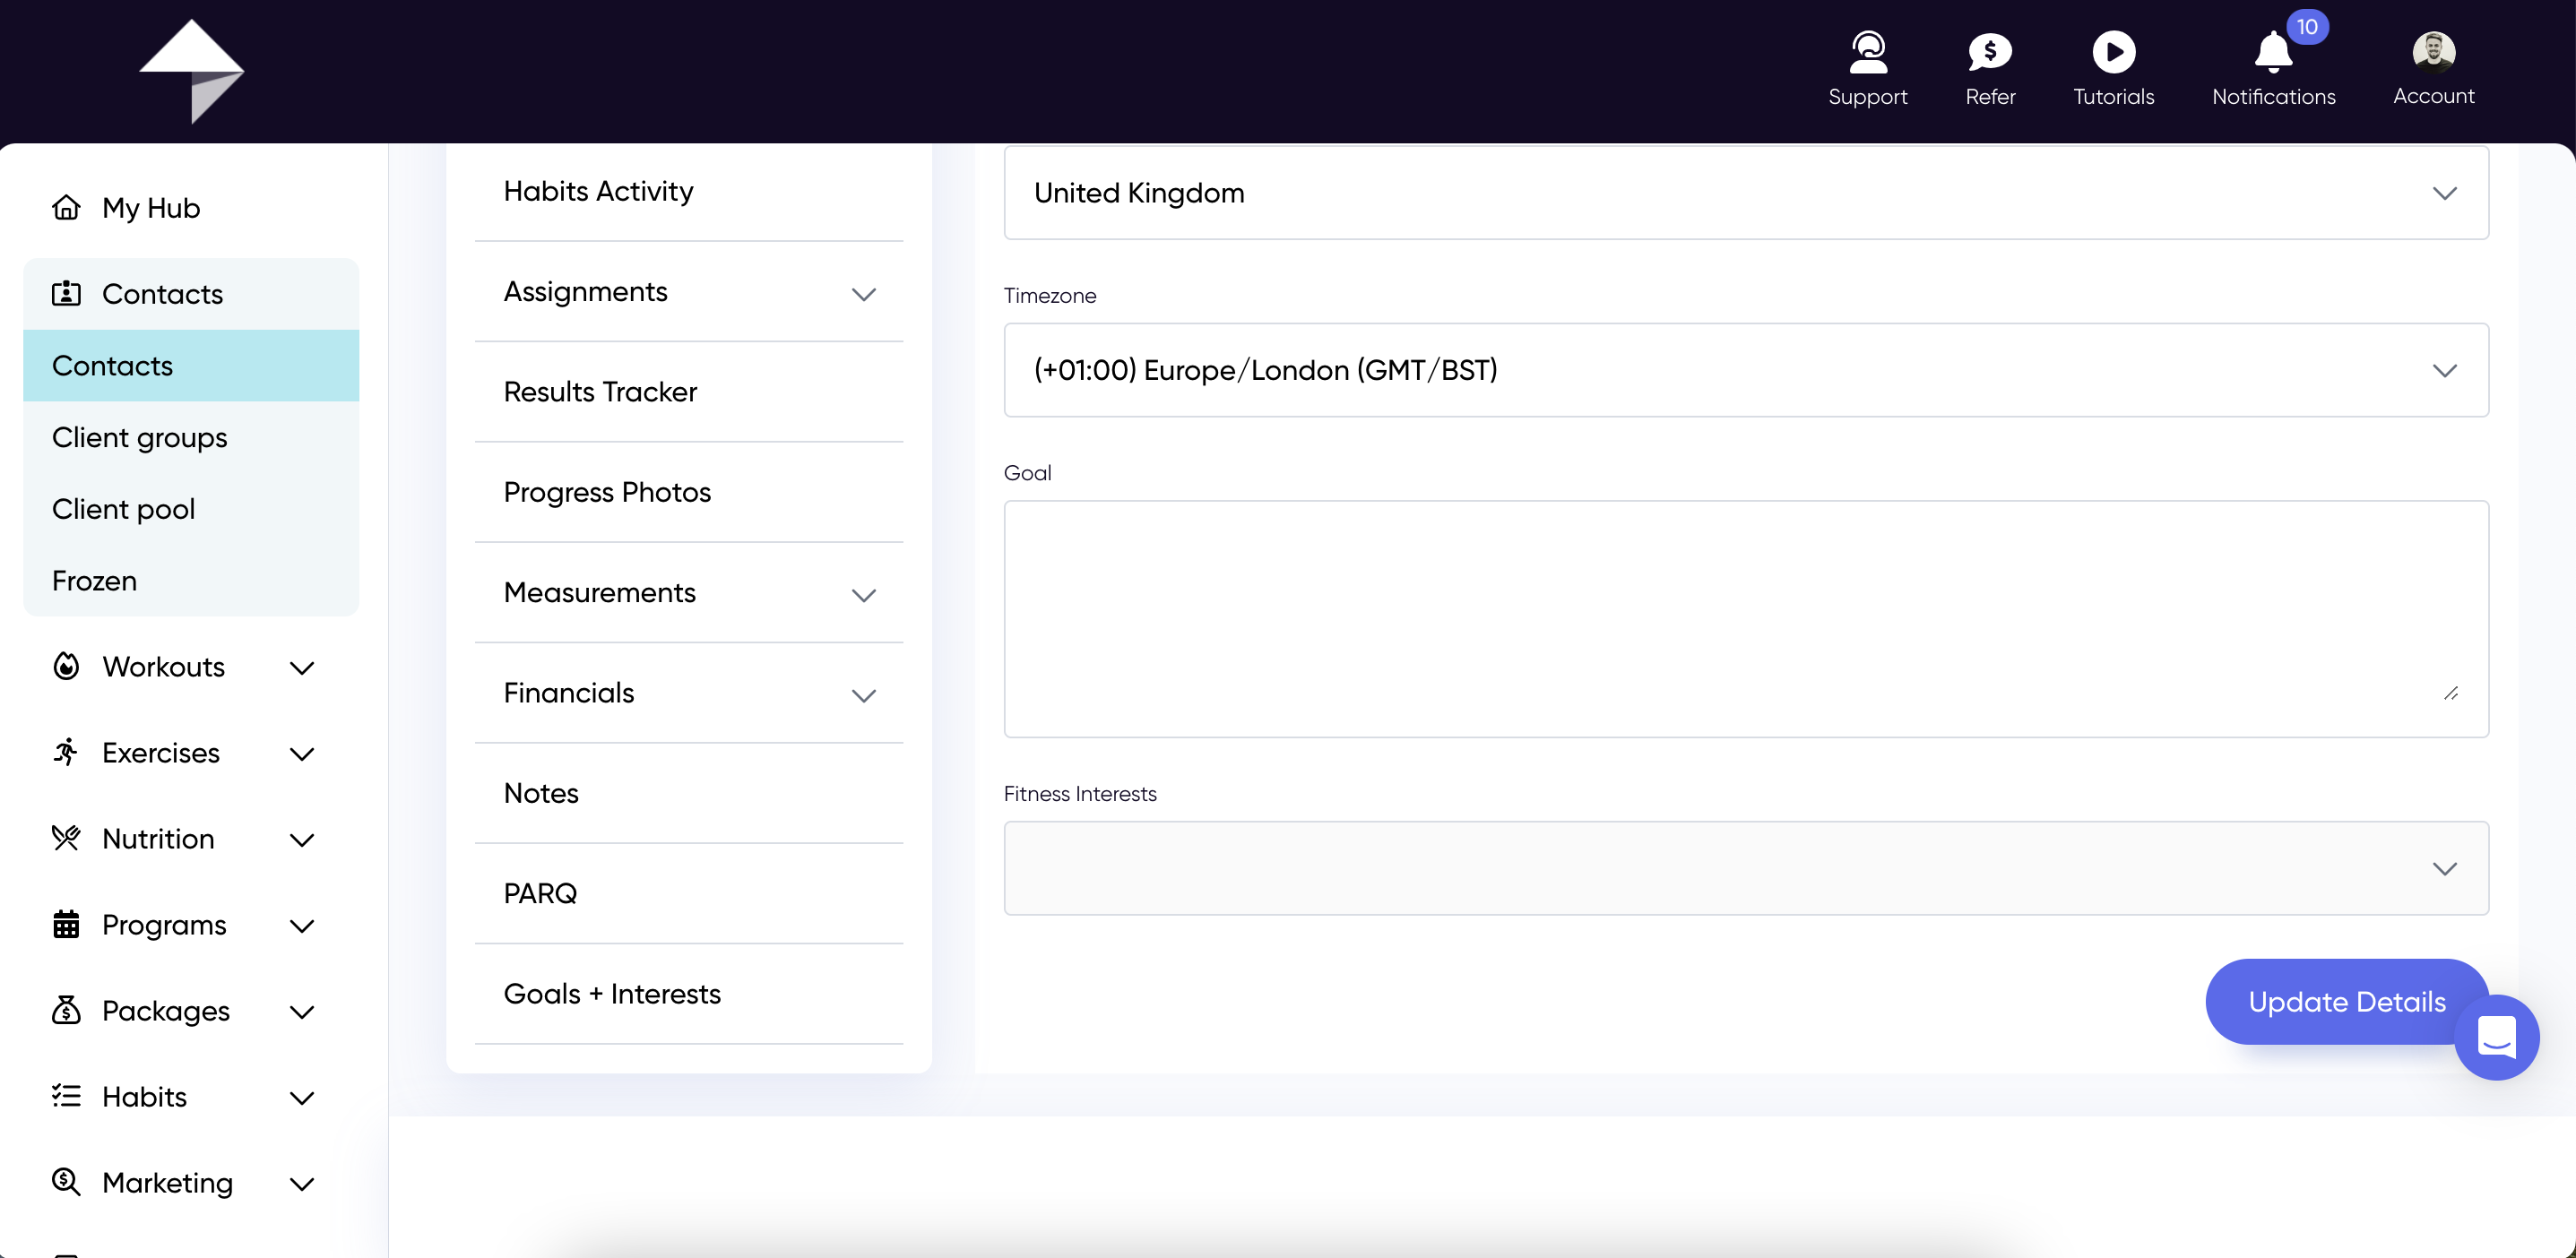
Task: Click the Packages money bag icon
Action: coord(66,1010)
